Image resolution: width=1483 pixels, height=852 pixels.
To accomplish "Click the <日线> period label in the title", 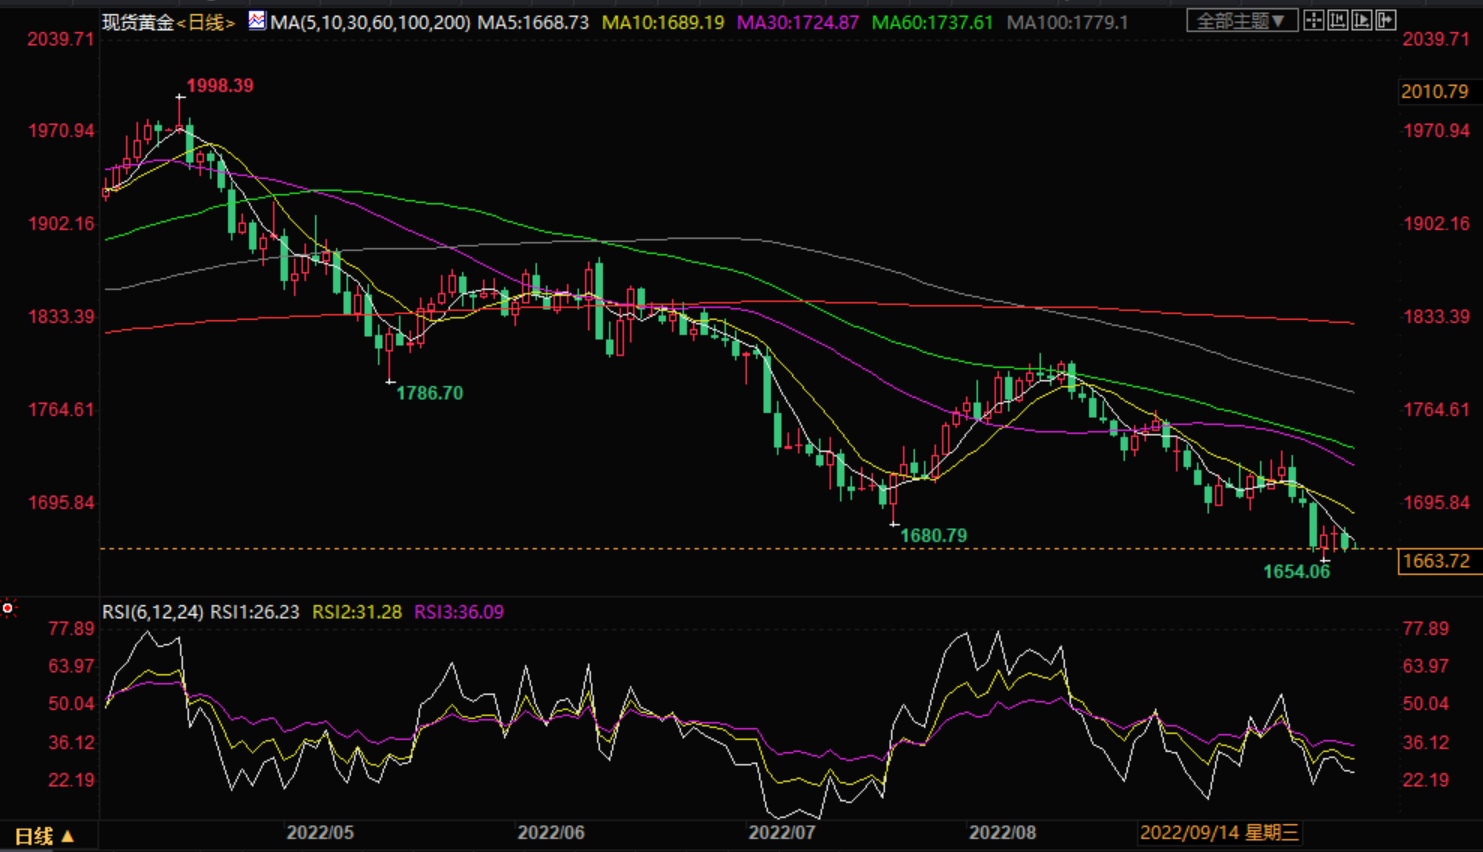I will pyautogui.click(x=207, y=22).
